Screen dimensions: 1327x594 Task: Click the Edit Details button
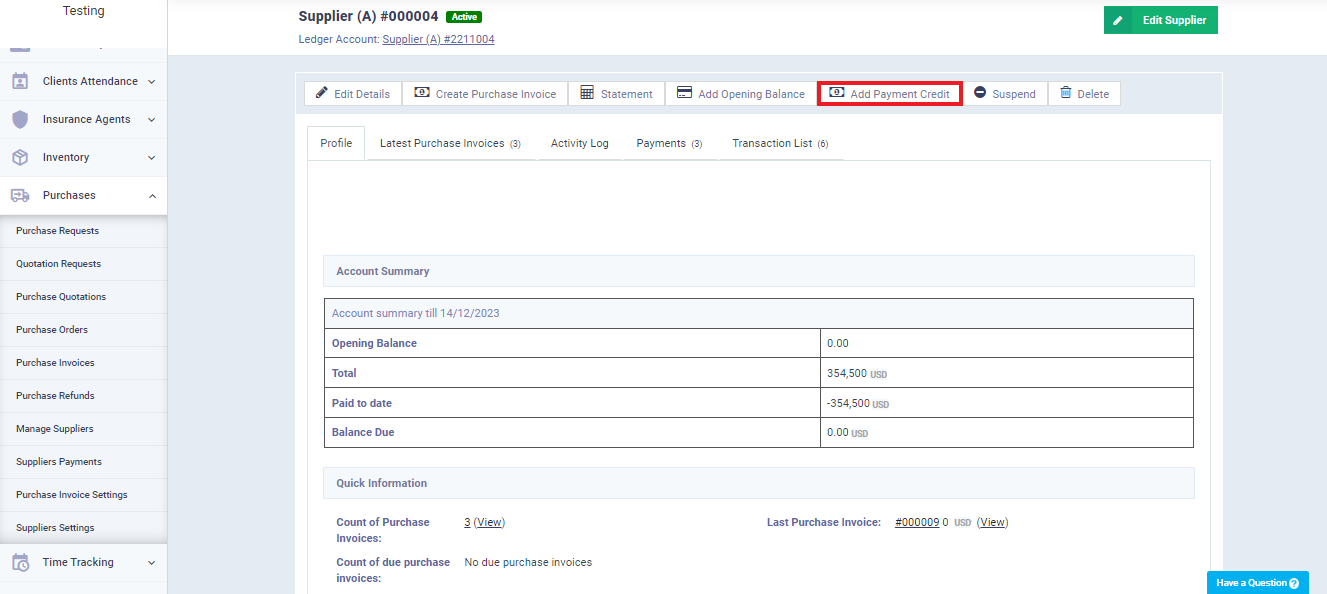tap(353, 93)
